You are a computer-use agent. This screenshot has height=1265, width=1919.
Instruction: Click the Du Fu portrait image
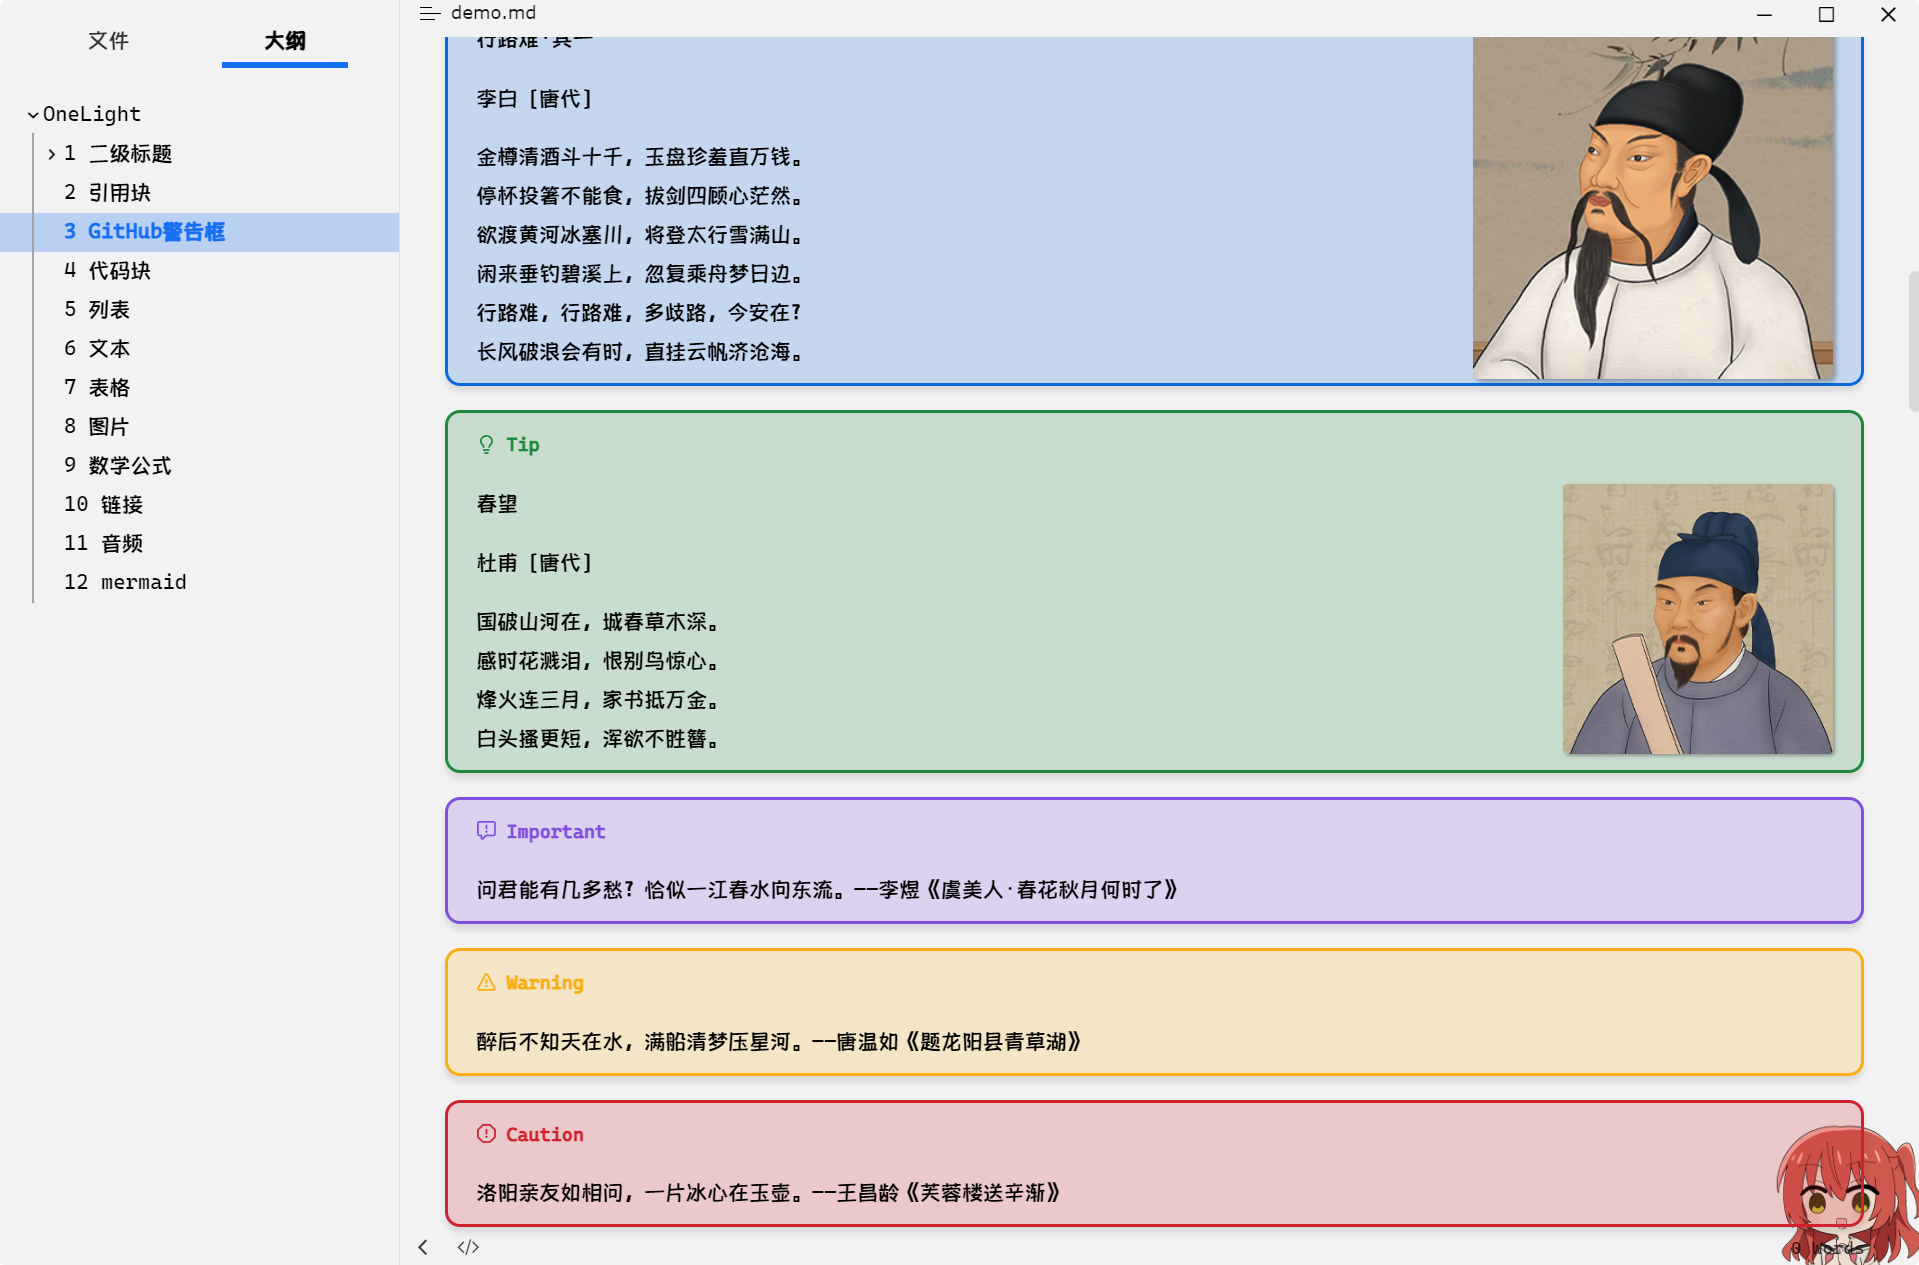(x=1698, y=619)
